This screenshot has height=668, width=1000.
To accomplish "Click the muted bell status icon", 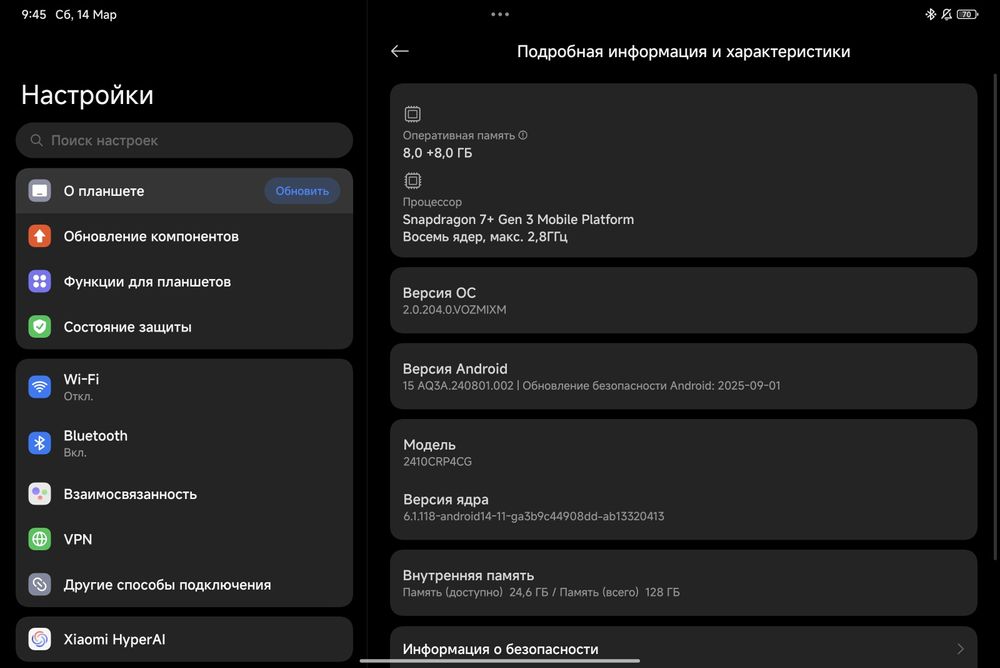I will [x=946, y=14].
